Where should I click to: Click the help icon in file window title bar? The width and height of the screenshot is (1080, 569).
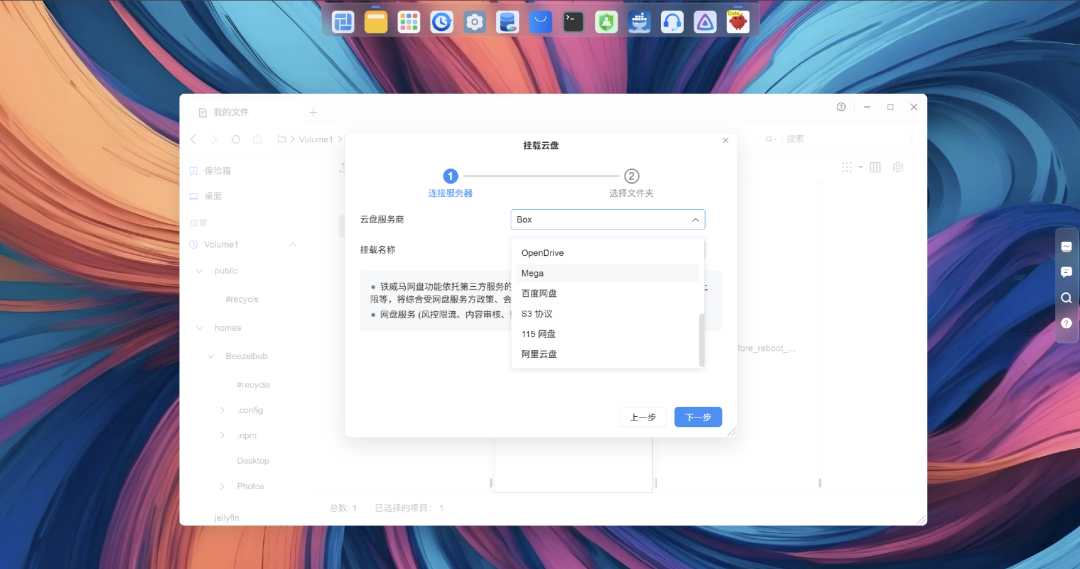[x=841, y=107]
